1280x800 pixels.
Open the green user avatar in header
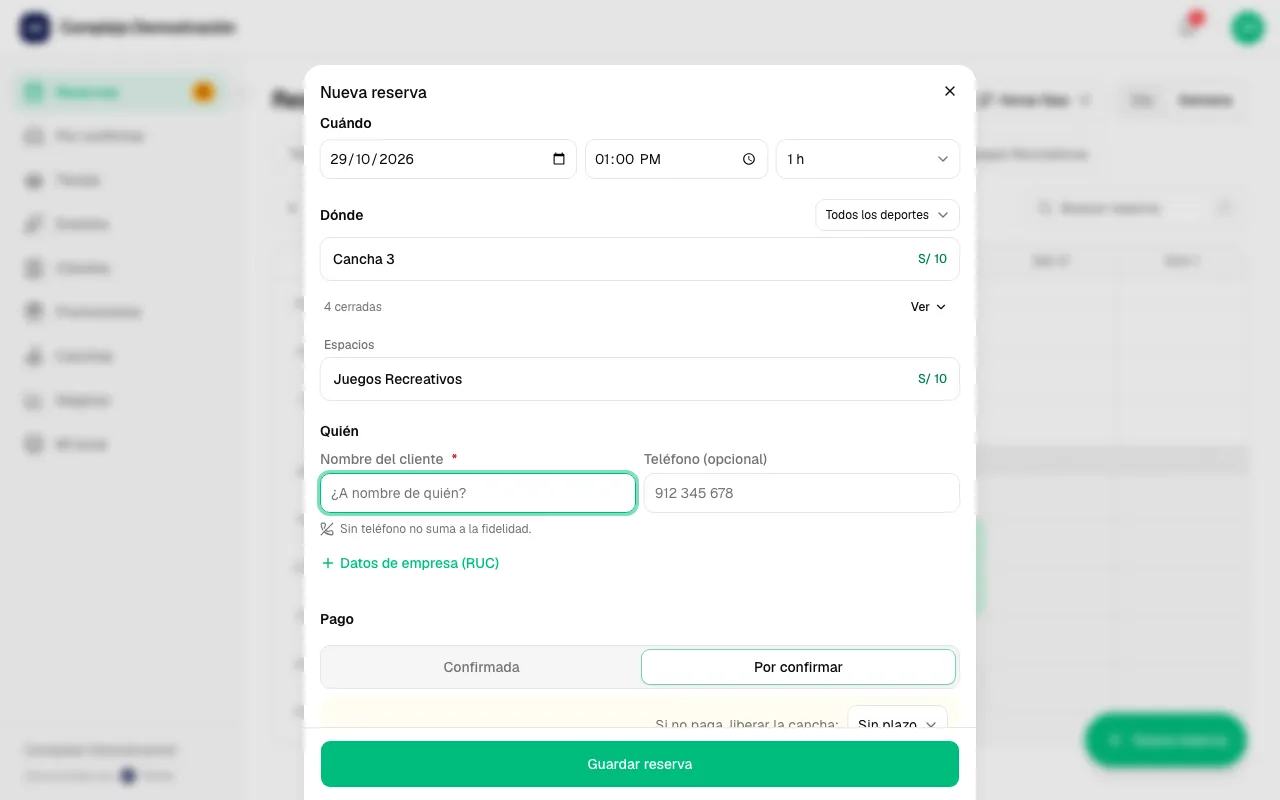[1248, 27]
